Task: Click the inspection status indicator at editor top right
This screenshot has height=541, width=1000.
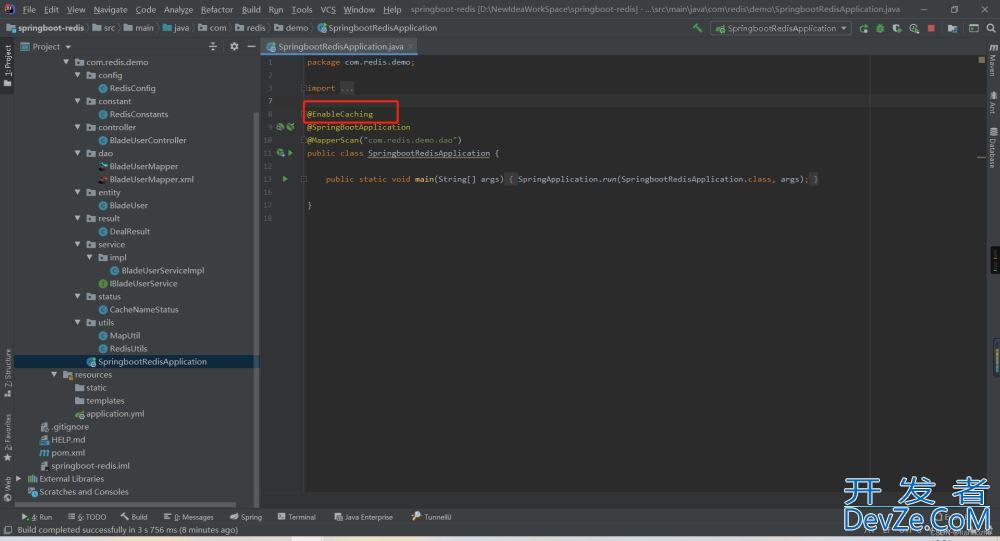Action: pos(982,60)
